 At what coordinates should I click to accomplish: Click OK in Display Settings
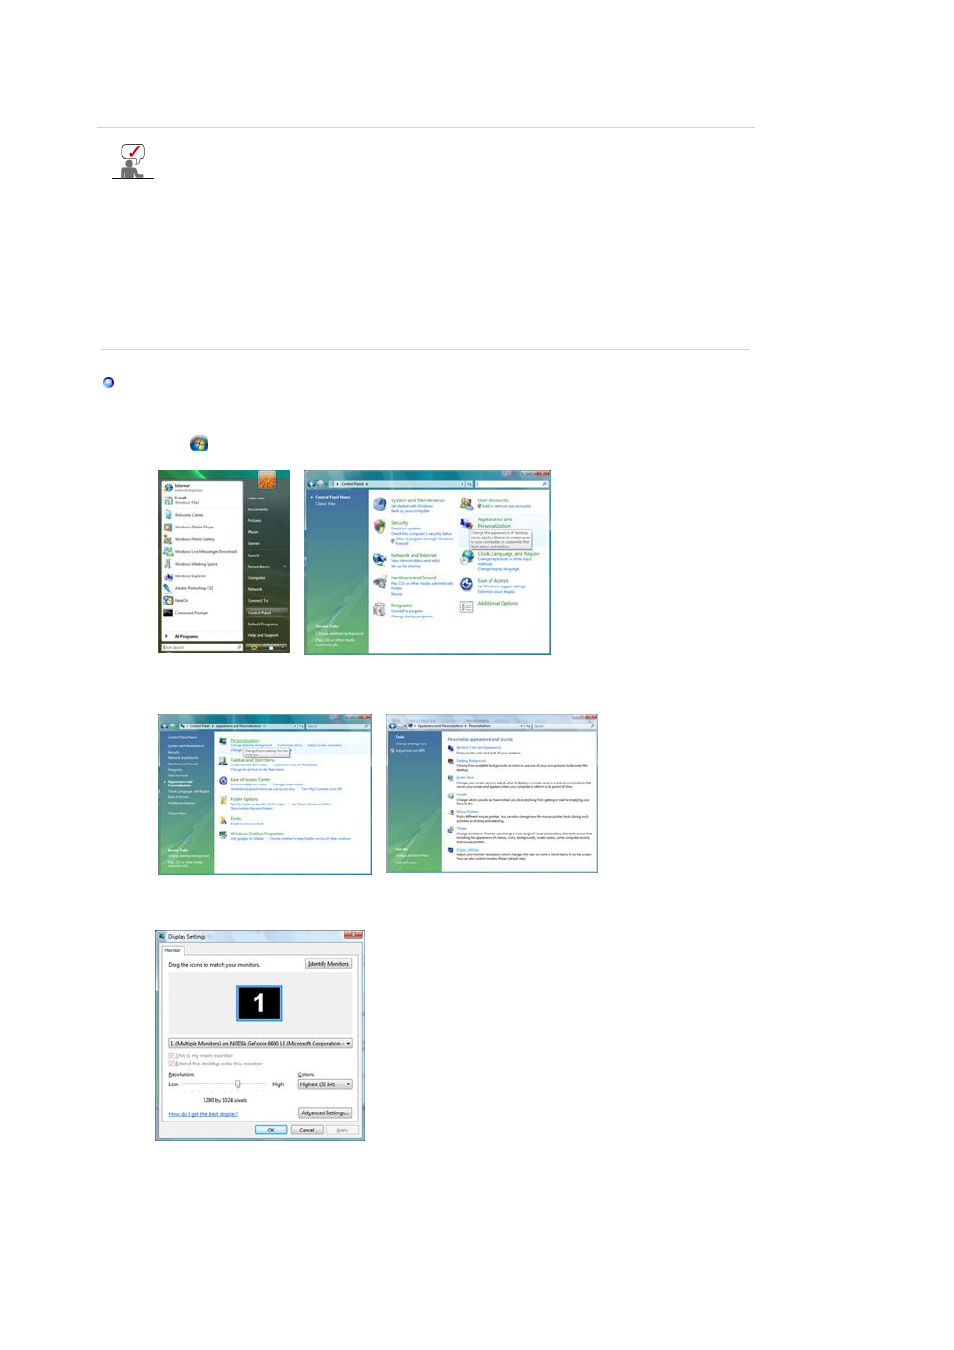click(271, 1130)
